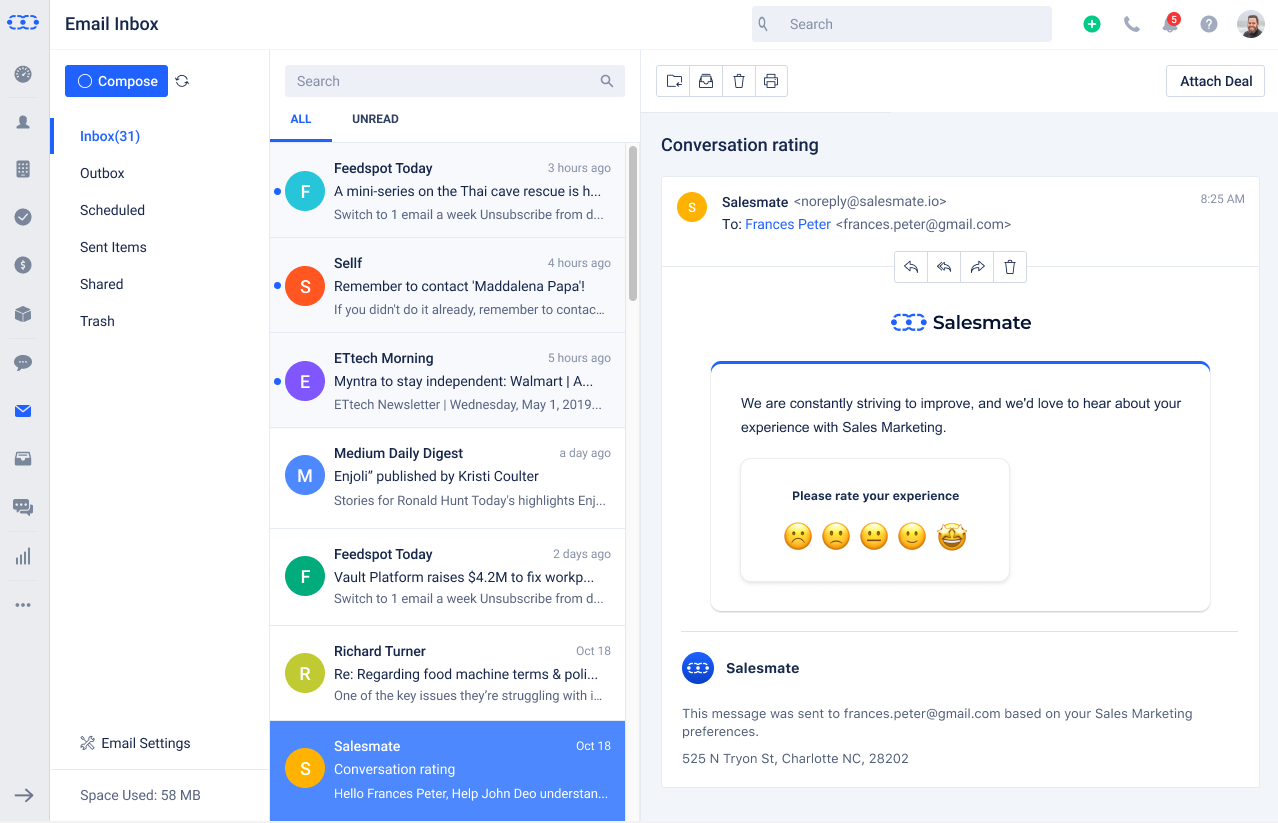Click the round Salesmate logo in email footer
Image resolution: width=1278 pixels, height=823 pixels.
coord(697,668)
